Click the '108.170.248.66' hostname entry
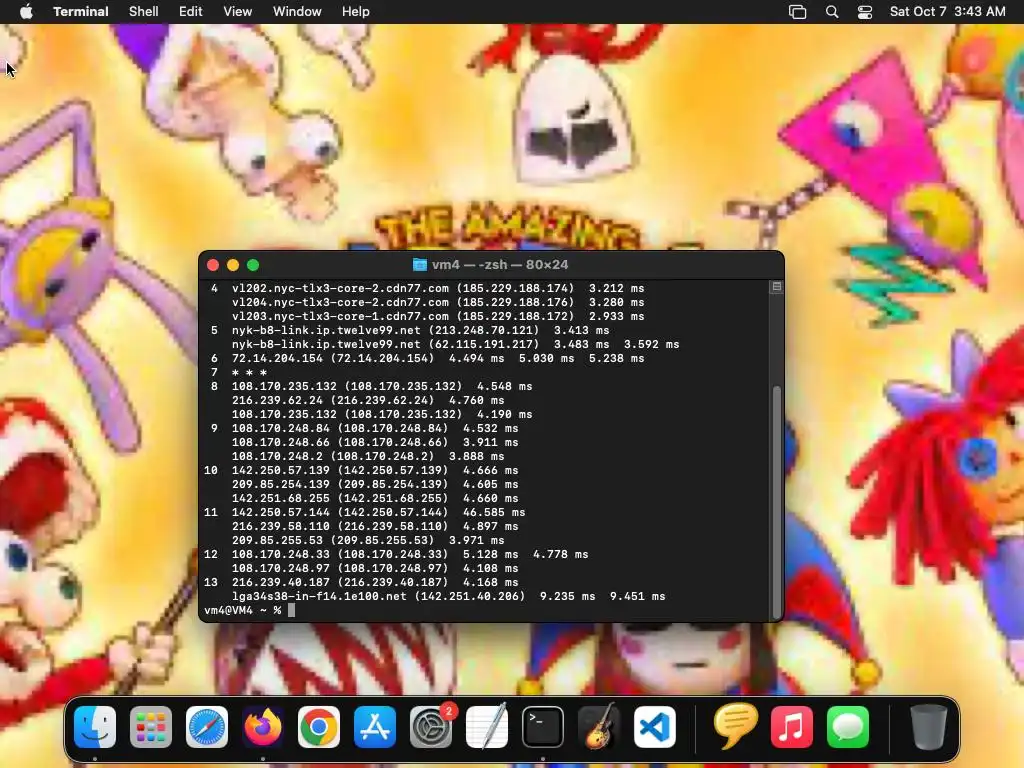 [x=281, y=443]
